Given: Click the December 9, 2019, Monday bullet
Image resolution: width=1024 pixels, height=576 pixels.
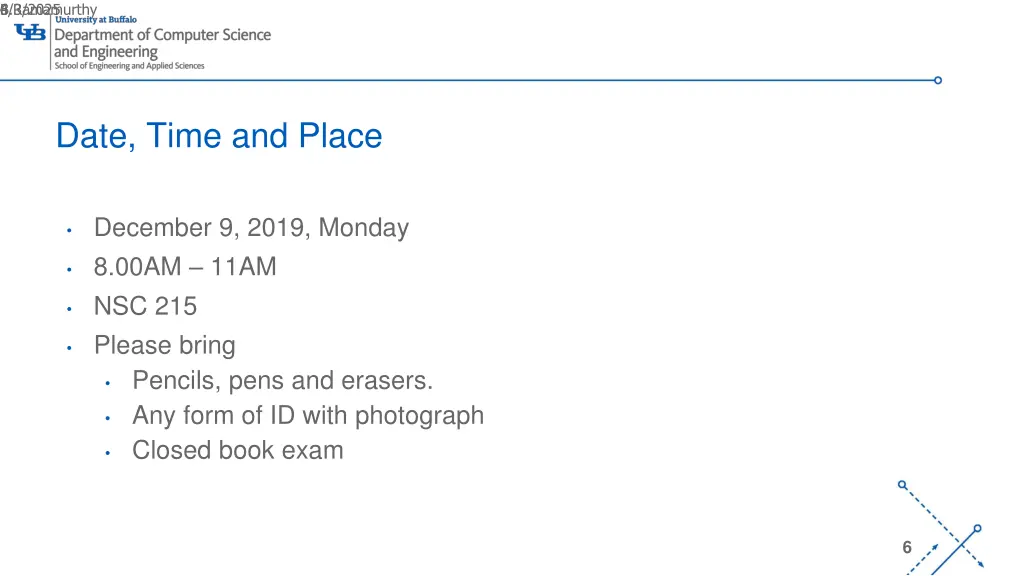Looking at the screenshot, I should [x=251, y=228].
